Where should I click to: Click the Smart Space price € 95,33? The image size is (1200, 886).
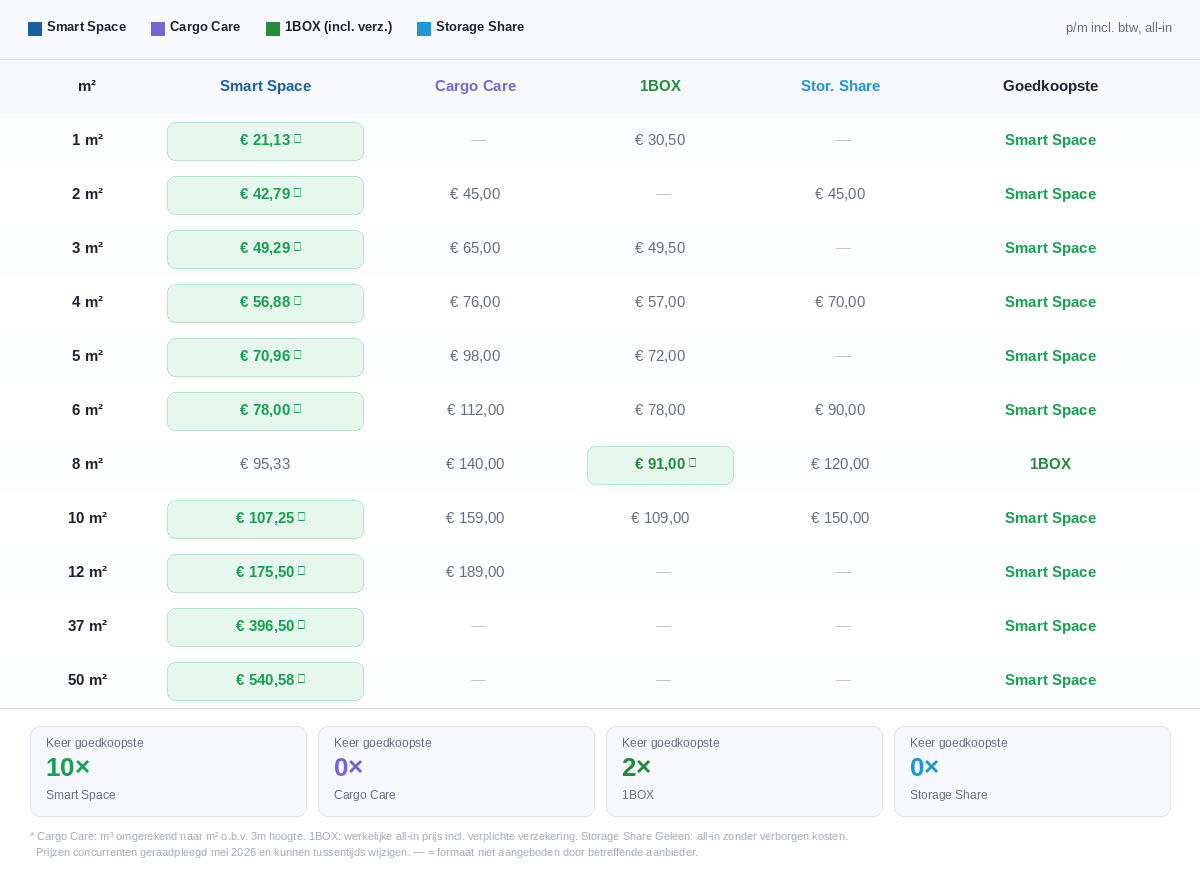265,464
